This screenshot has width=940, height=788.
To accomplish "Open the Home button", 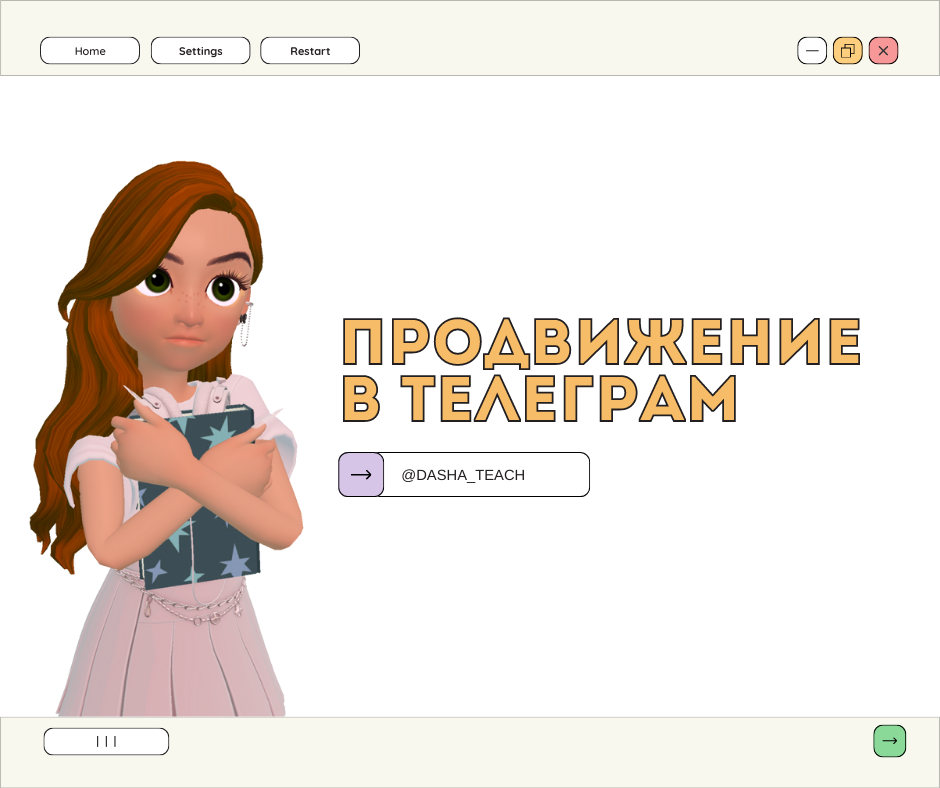I will [90, 51].
